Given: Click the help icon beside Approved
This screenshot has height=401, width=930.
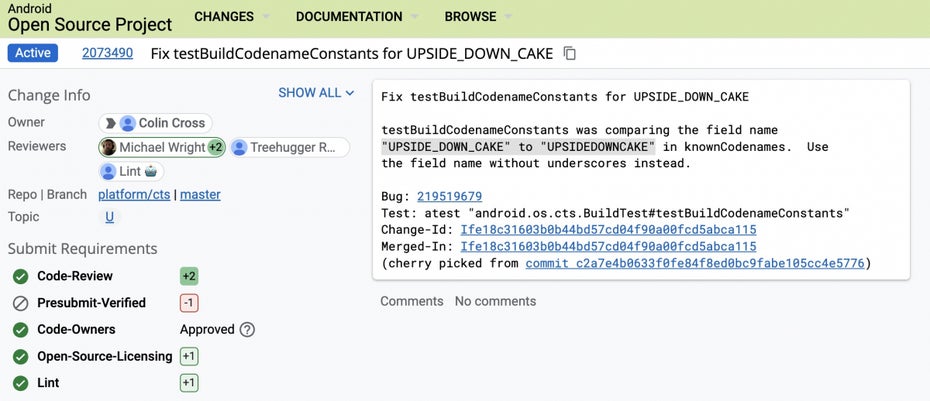Looking at the screenshot, I should click(x=247, y=330).
